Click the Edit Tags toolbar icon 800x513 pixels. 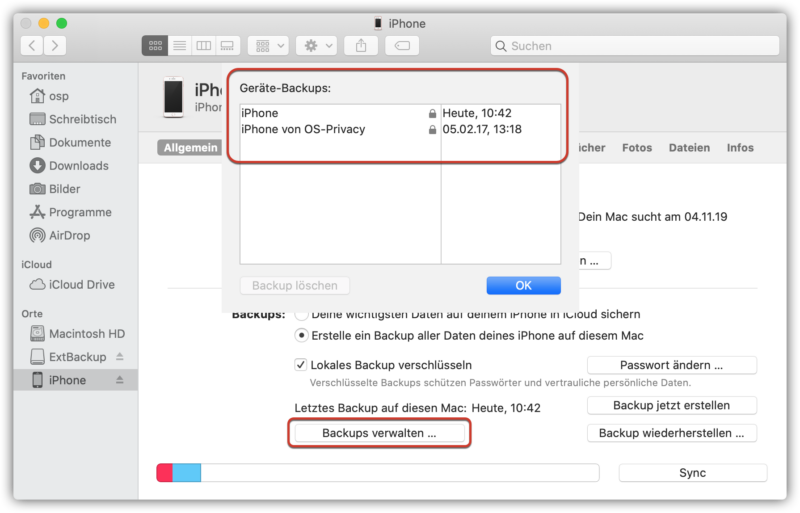[402, 46]
